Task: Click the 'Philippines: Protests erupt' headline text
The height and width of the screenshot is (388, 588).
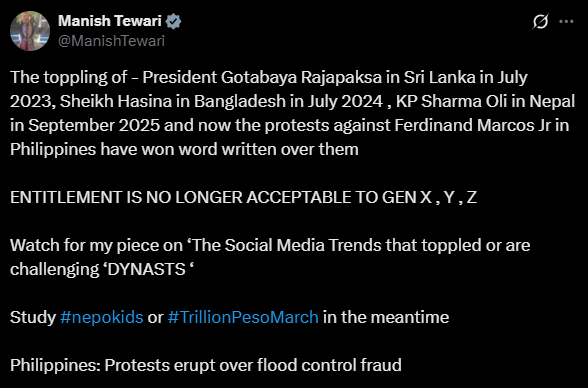Action: pos(206,365)
